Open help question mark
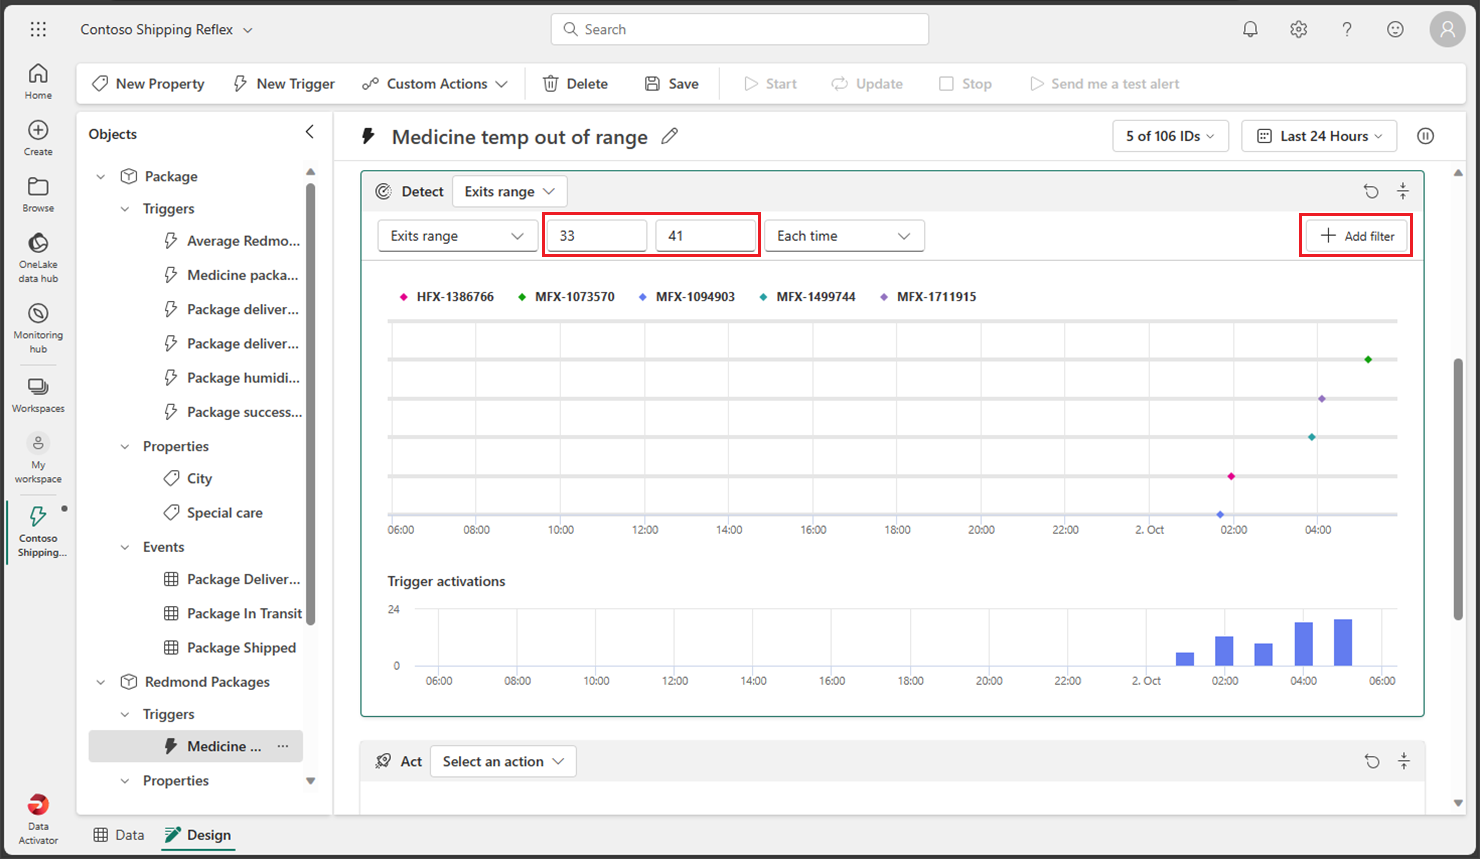Viewport: 1480px width, 859px height. click(x=1346, y=29)
